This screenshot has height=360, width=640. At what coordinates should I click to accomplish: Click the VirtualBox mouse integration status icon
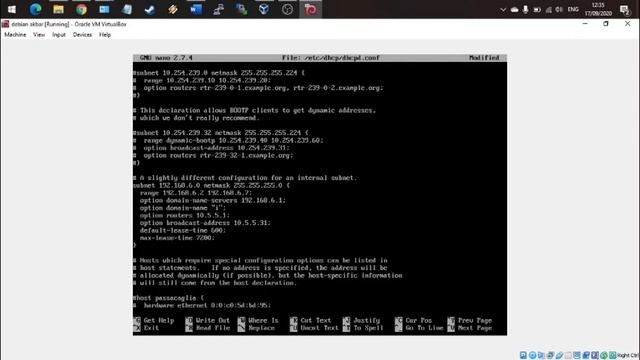(603, 355)
